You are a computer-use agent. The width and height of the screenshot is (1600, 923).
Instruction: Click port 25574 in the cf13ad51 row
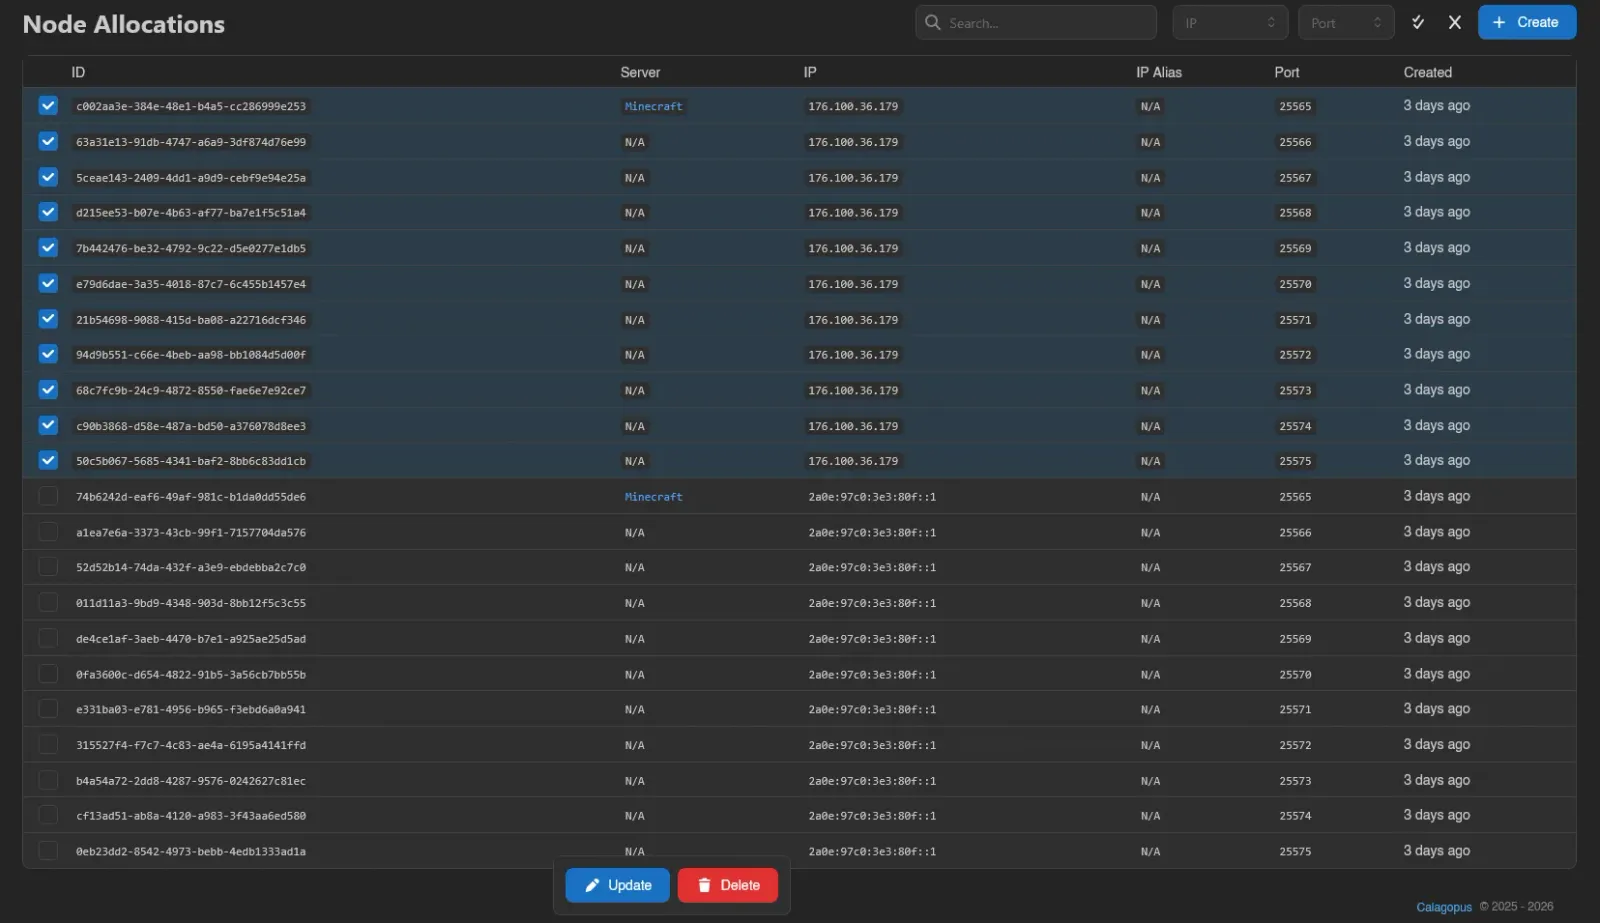pos(1295,816)
